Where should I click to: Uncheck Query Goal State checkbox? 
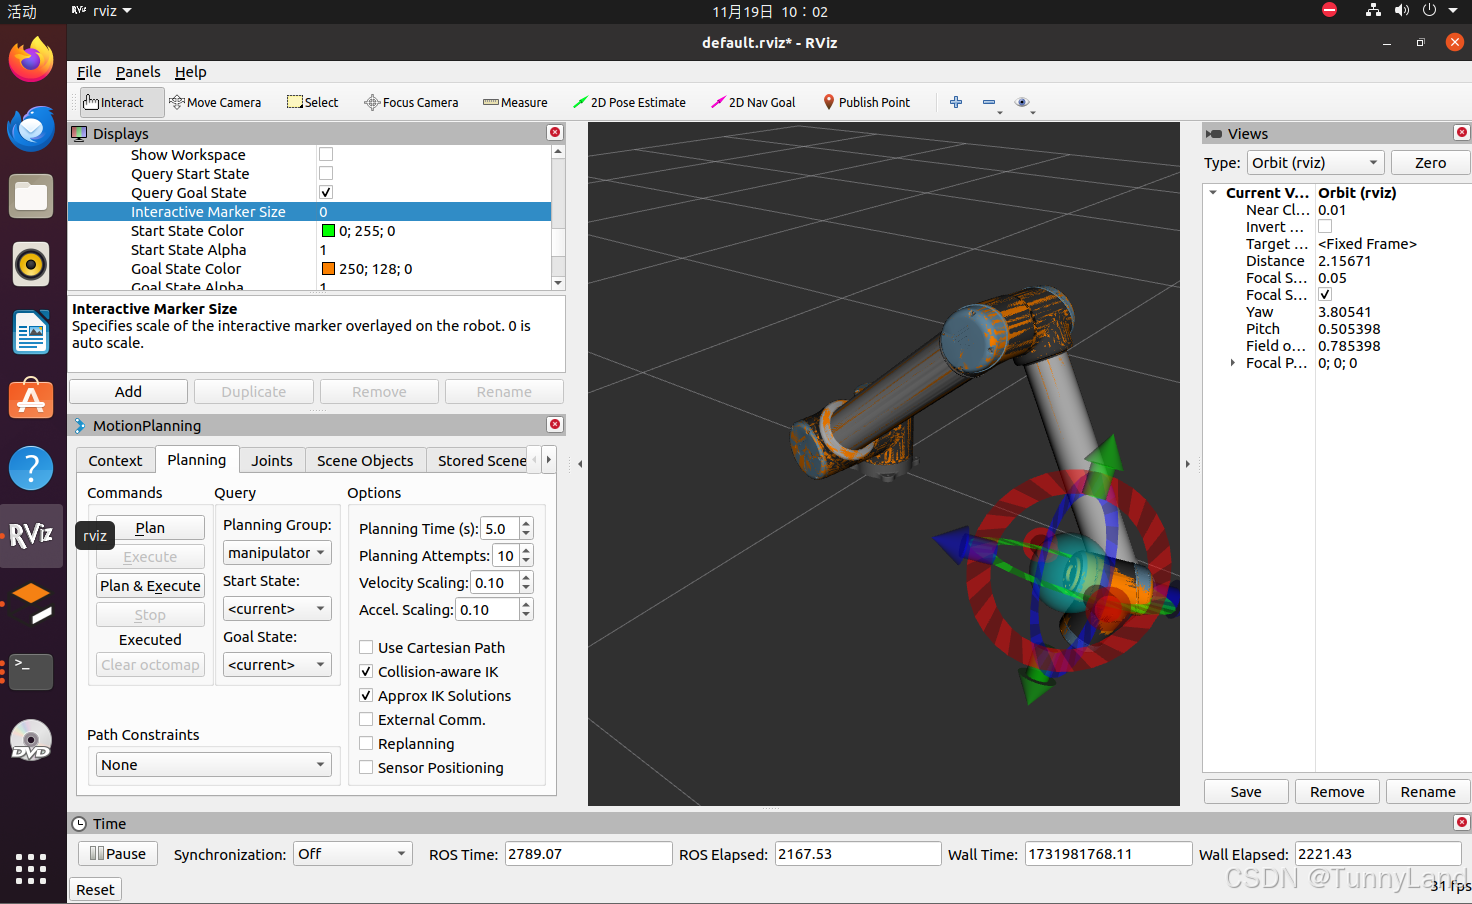coord(326,192)
